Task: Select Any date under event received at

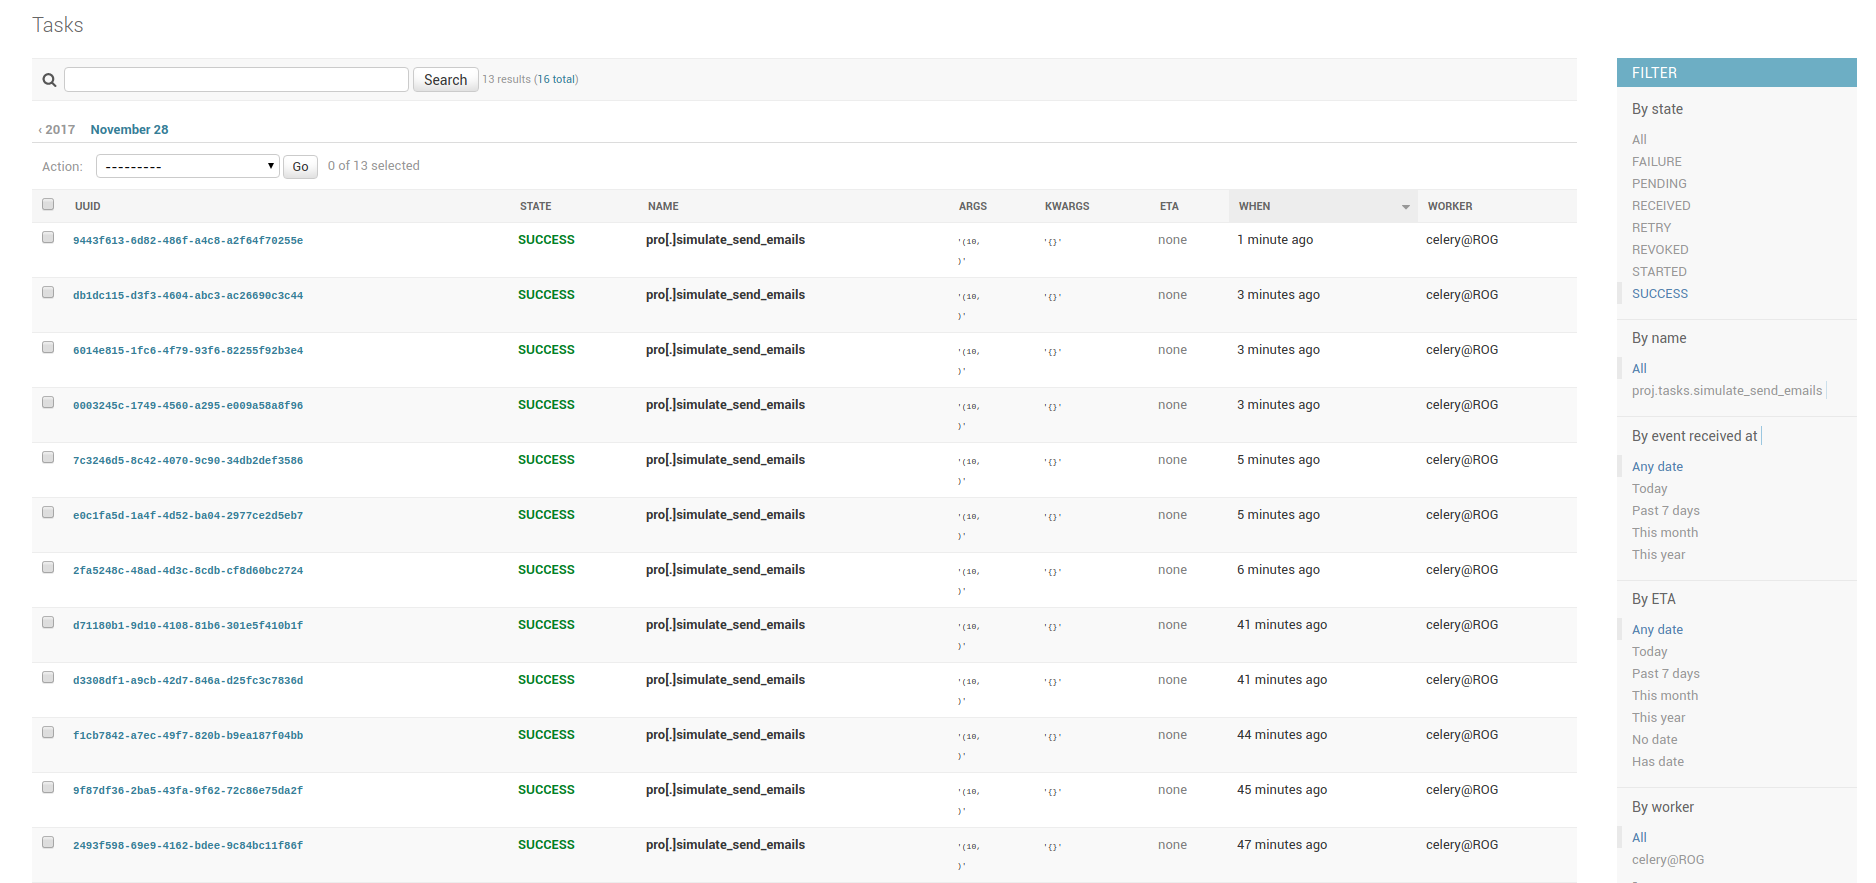Action: pyautogui.click(x=1657, y=467)
